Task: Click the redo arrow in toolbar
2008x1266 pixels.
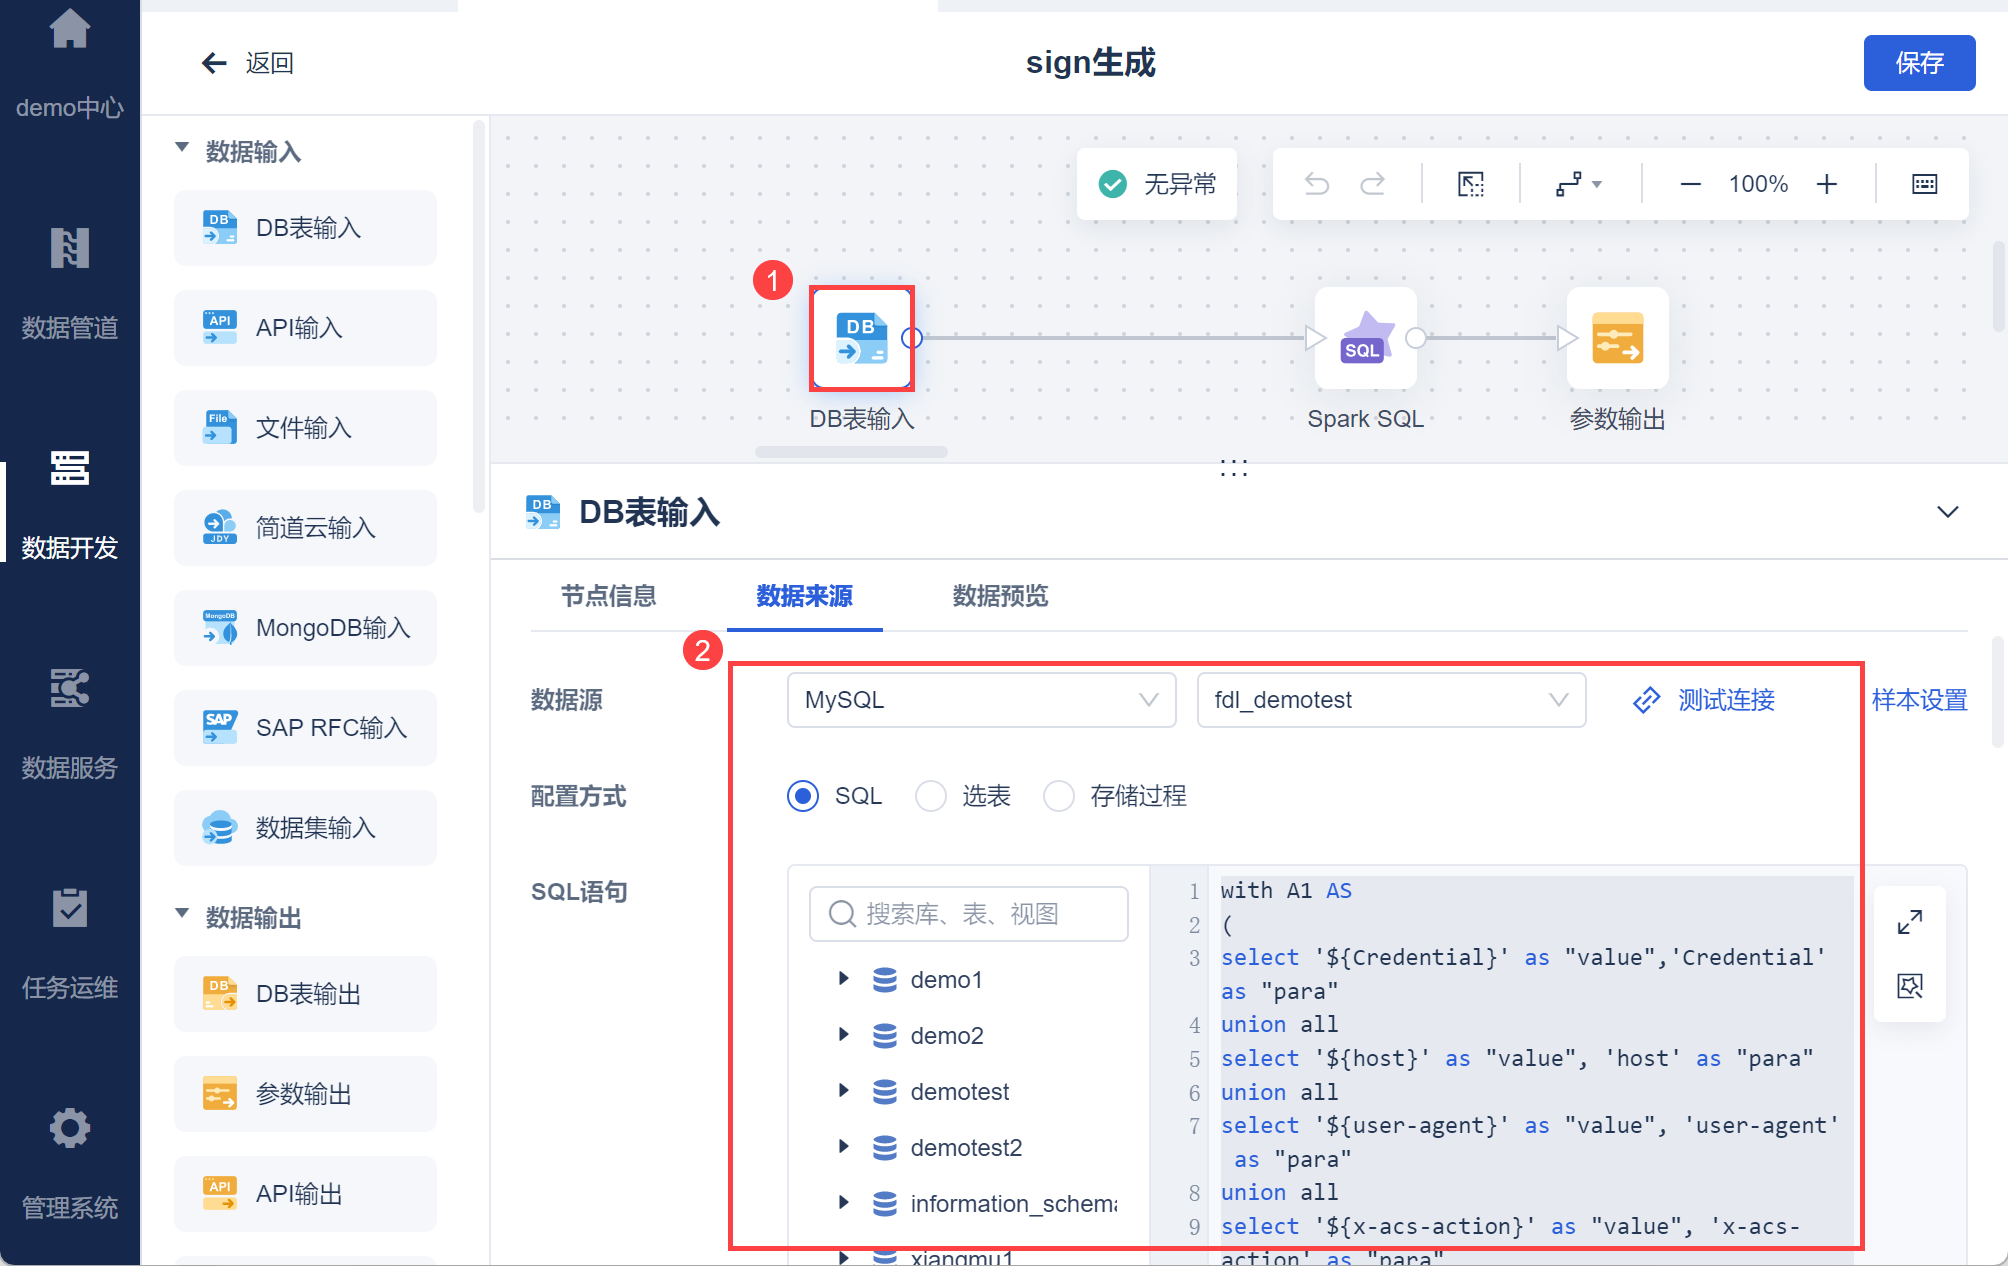Action: [1373, 184]
